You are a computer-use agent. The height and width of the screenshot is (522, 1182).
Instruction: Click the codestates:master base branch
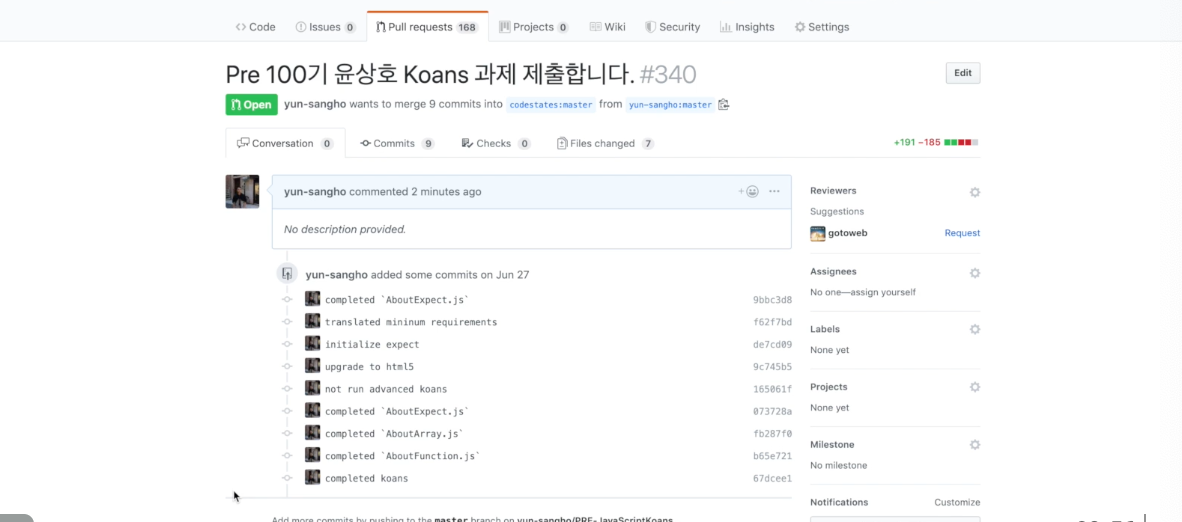(x=551, y=105)
